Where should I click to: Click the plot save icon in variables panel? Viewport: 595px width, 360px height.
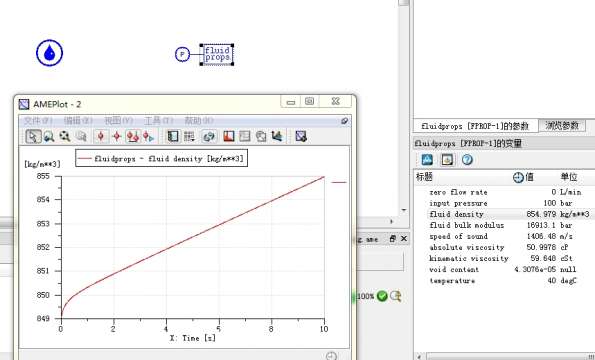[447, 160]
